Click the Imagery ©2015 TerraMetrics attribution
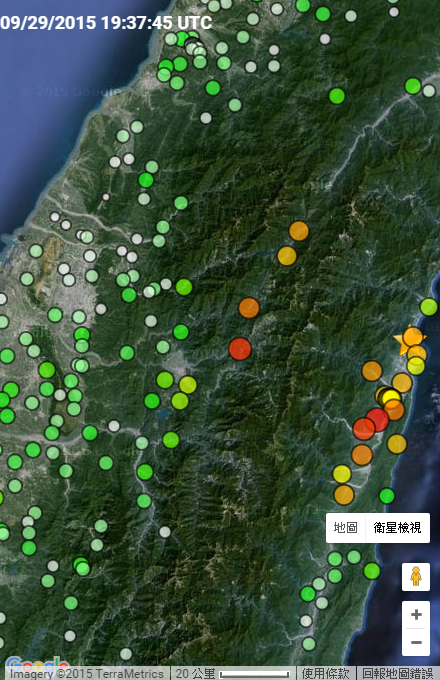 coord(87,674)
